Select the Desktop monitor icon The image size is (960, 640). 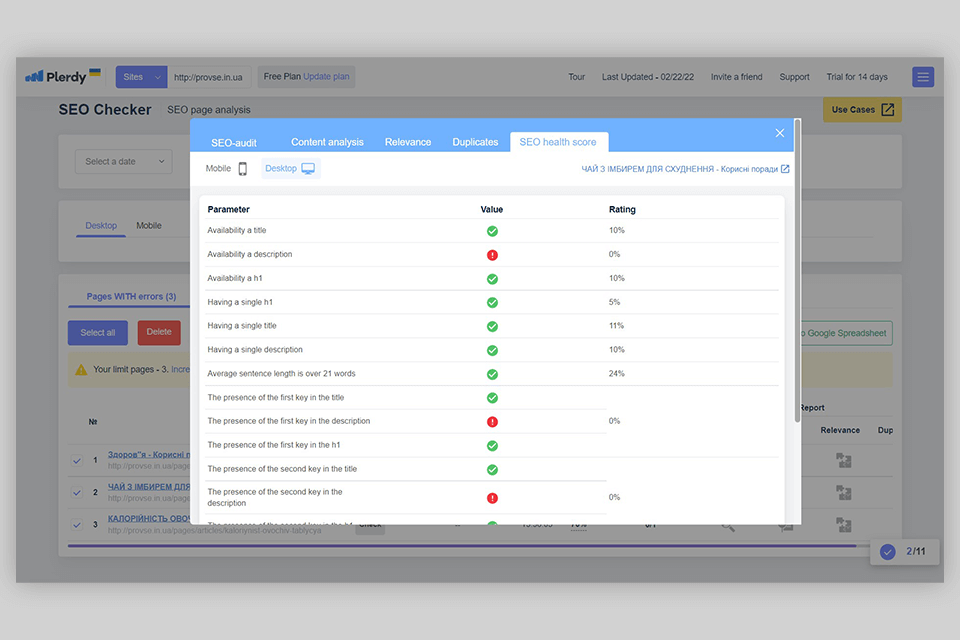click(308, 168)
